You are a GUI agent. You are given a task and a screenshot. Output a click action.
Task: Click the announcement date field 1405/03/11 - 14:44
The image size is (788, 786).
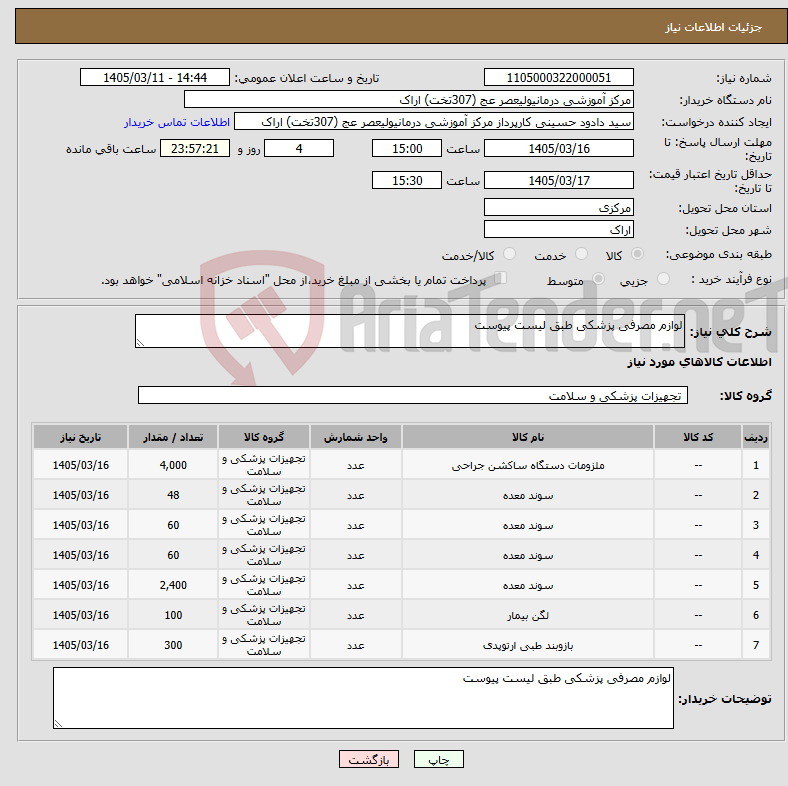click(155, 77)
